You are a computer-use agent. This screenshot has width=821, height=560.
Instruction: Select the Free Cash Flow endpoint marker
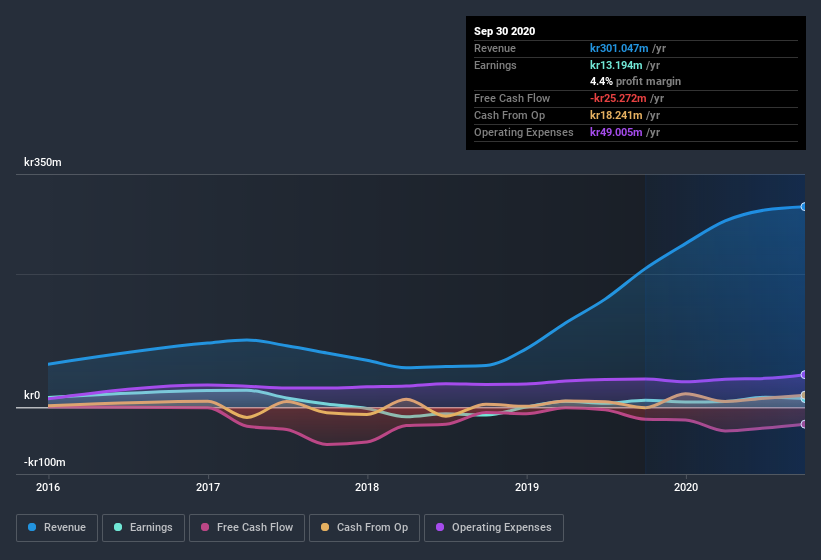(x=803, y=424)
